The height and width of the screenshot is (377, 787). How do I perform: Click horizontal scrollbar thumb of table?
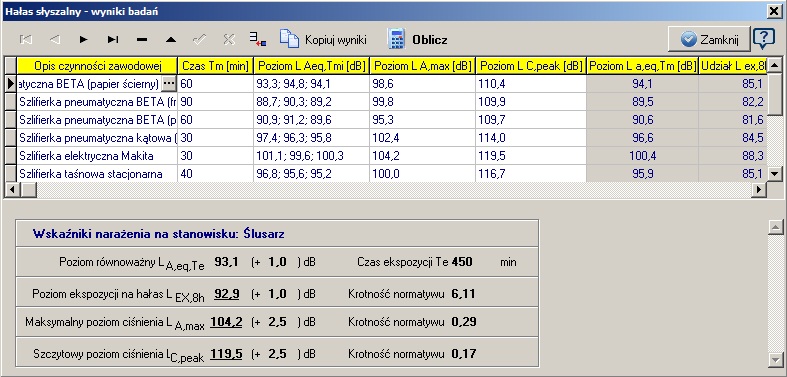tap(28, 190)
